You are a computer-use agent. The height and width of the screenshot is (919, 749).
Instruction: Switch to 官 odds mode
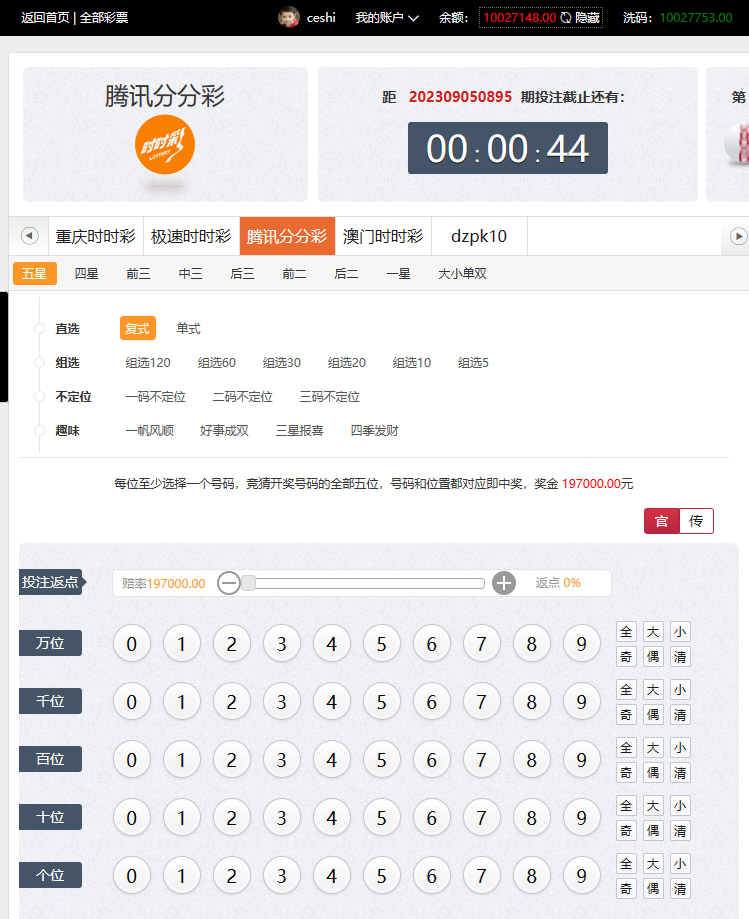coord(662,521)
